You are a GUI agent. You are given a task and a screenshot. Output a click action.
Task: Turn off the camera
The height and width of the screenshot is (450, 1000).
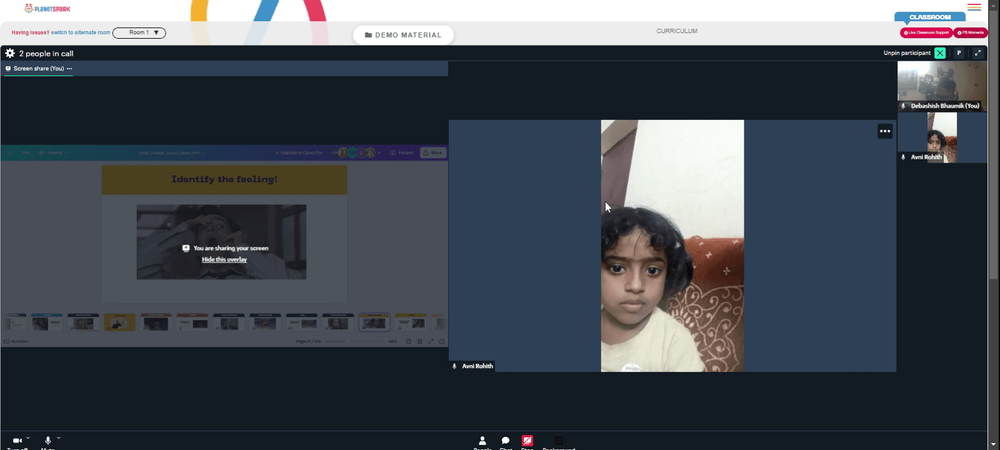(x=17, y=441)
